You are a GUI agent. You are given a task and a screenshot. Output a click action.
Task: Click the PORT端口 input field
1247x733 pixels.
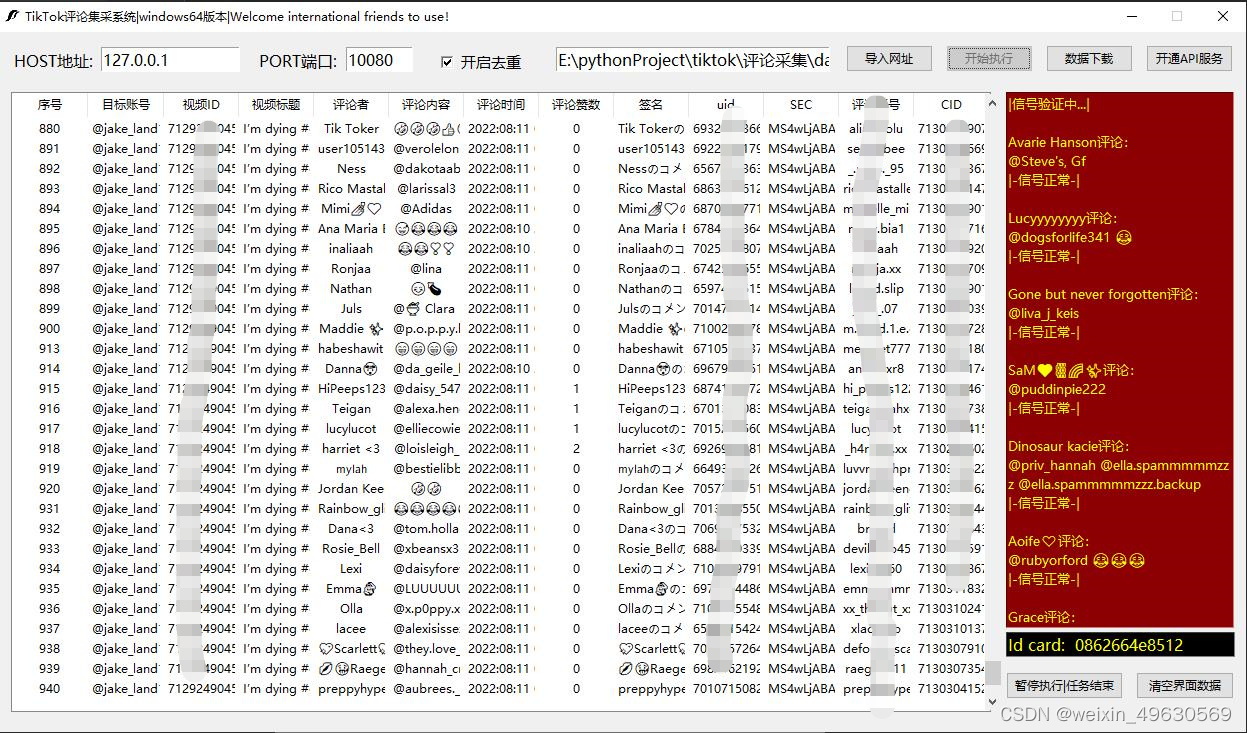click(379, 60)
